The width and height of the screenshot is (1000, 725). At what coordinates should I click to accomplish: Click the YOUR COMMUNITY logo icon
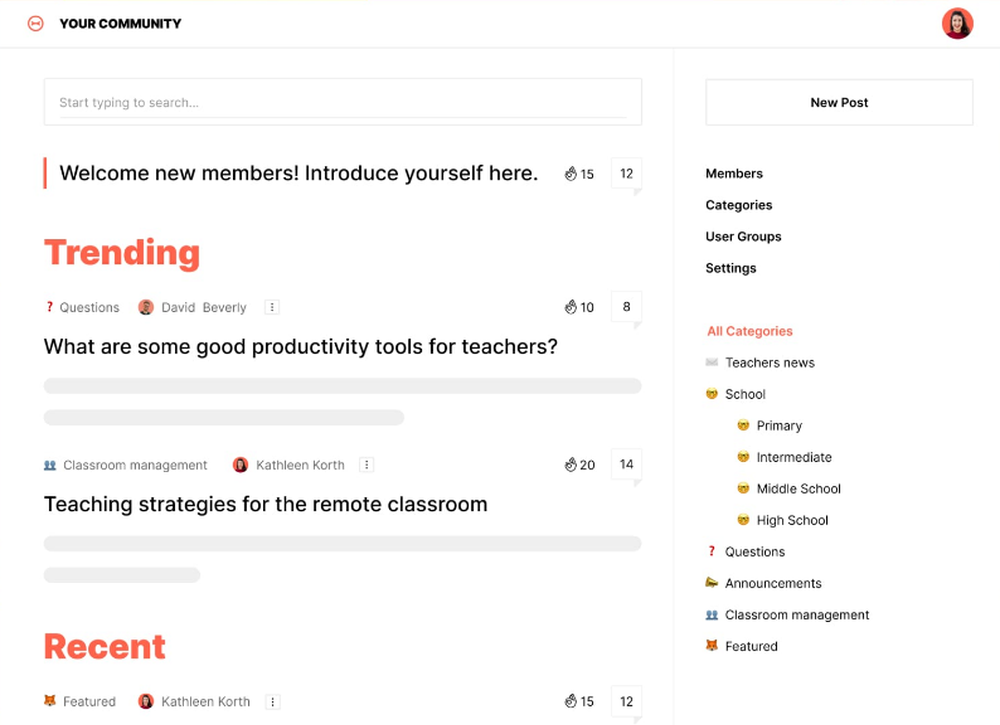(x=36, y=22)
